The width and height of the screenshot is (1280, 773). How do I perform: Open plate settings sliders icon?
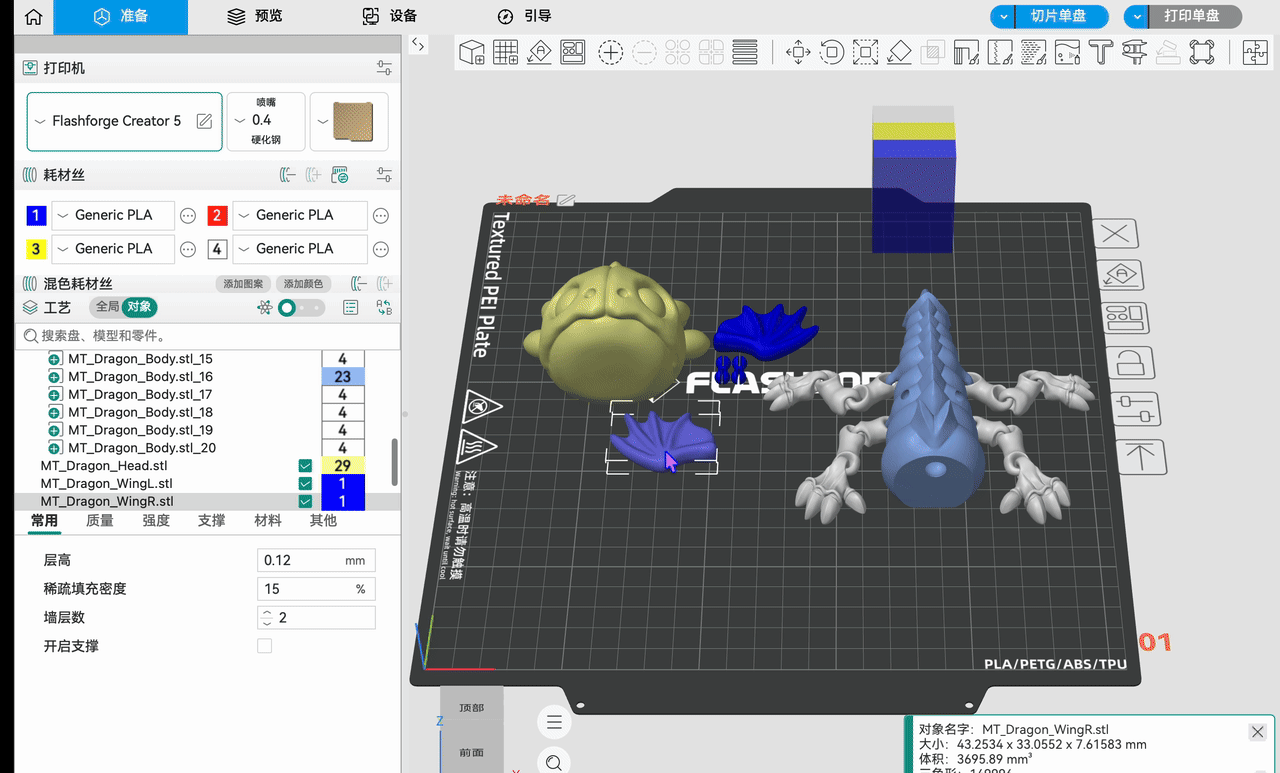click(x=1135, y=408)
